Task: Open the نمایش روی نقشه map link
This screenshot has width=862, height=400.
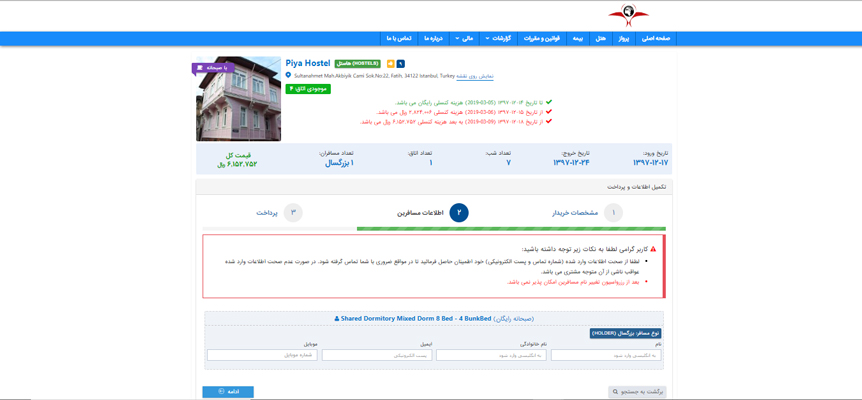Action: coord(475,76)
